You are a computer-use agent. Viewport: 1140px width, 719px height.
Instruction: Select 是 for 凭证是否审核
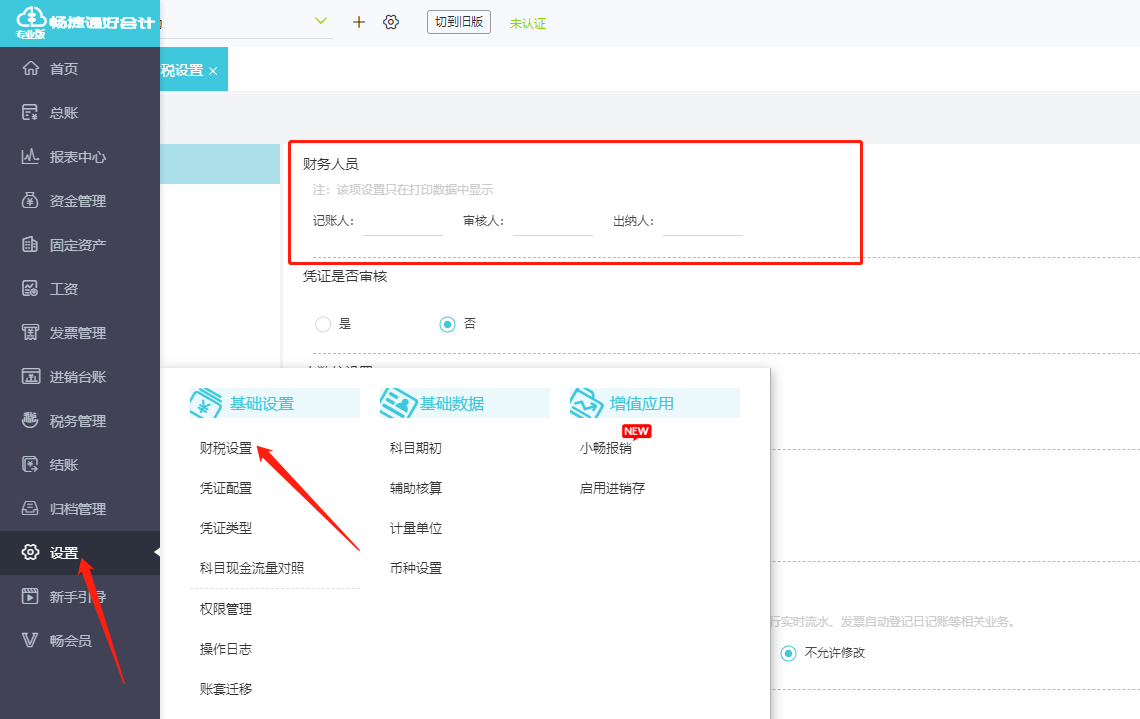tap(323, 324)
